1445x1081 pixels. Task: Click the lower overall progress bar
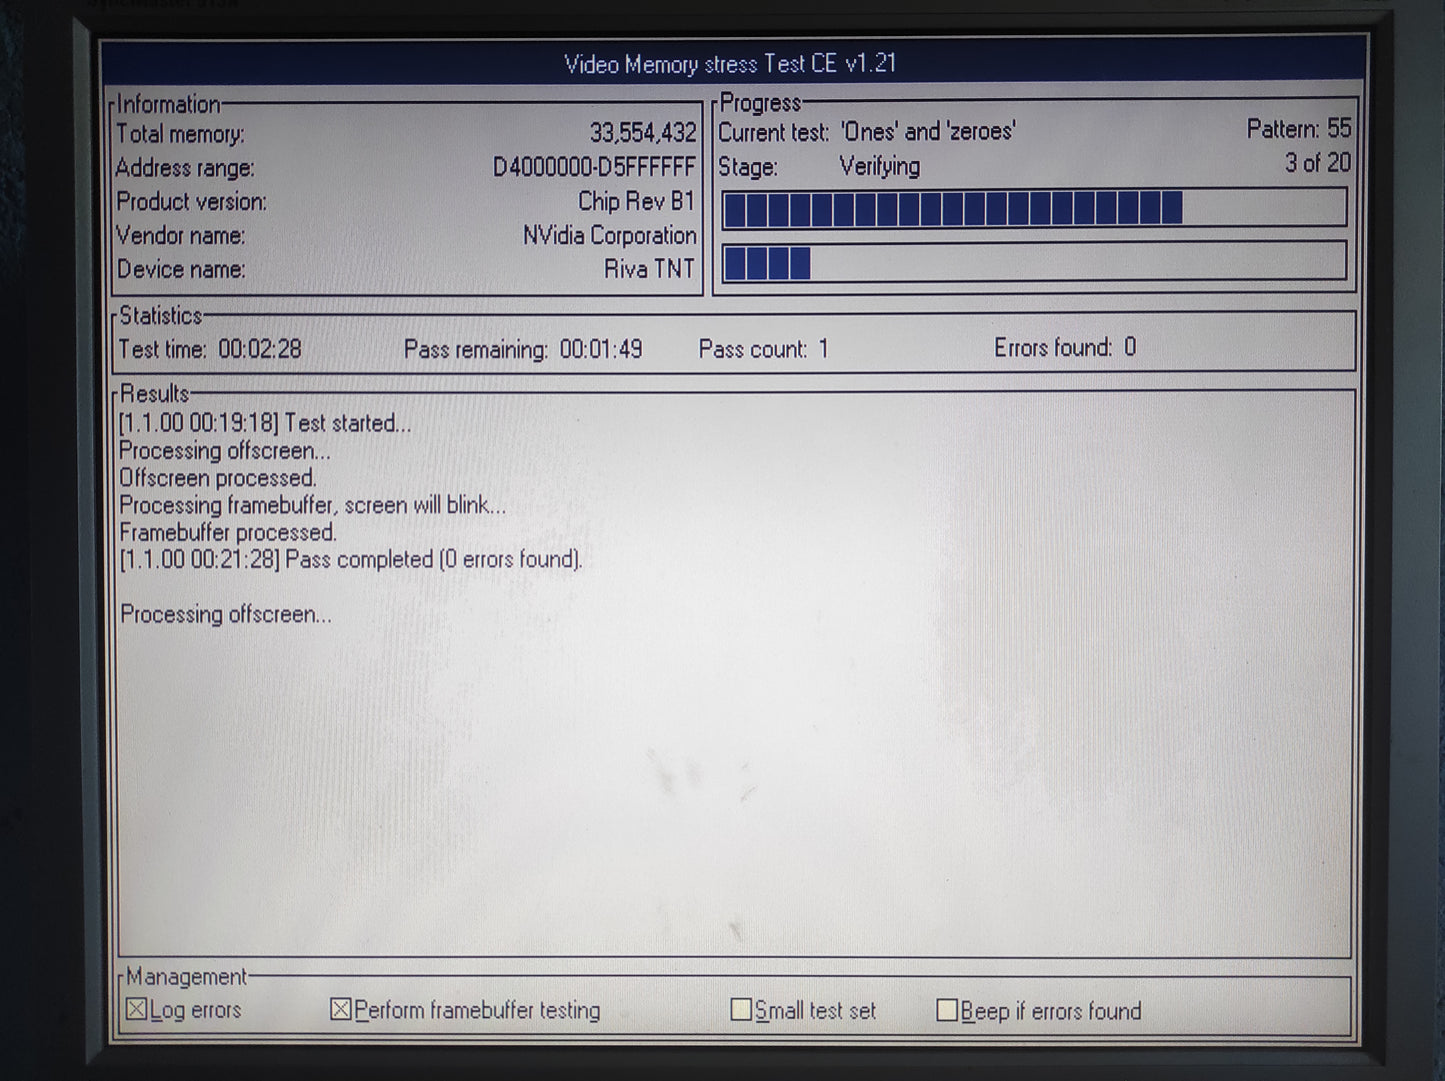pos(1033,263)
